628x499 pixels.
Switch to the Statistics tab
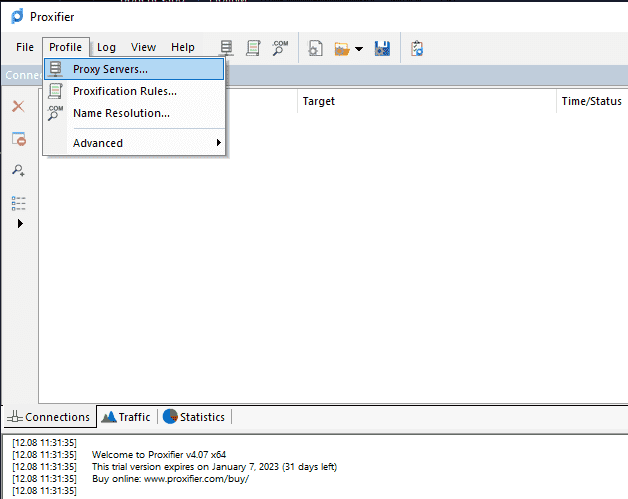click(194, 417)
